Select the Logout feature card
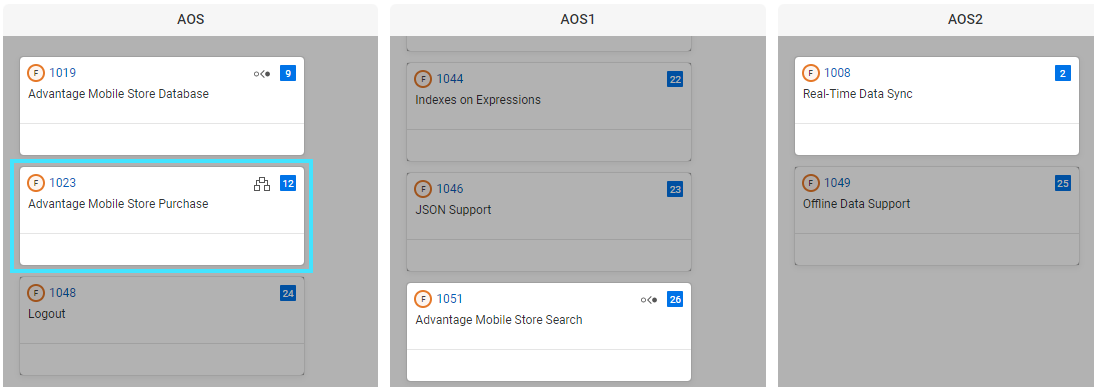Viewport: 1094px width, 387px height. [x=162, y=326]
